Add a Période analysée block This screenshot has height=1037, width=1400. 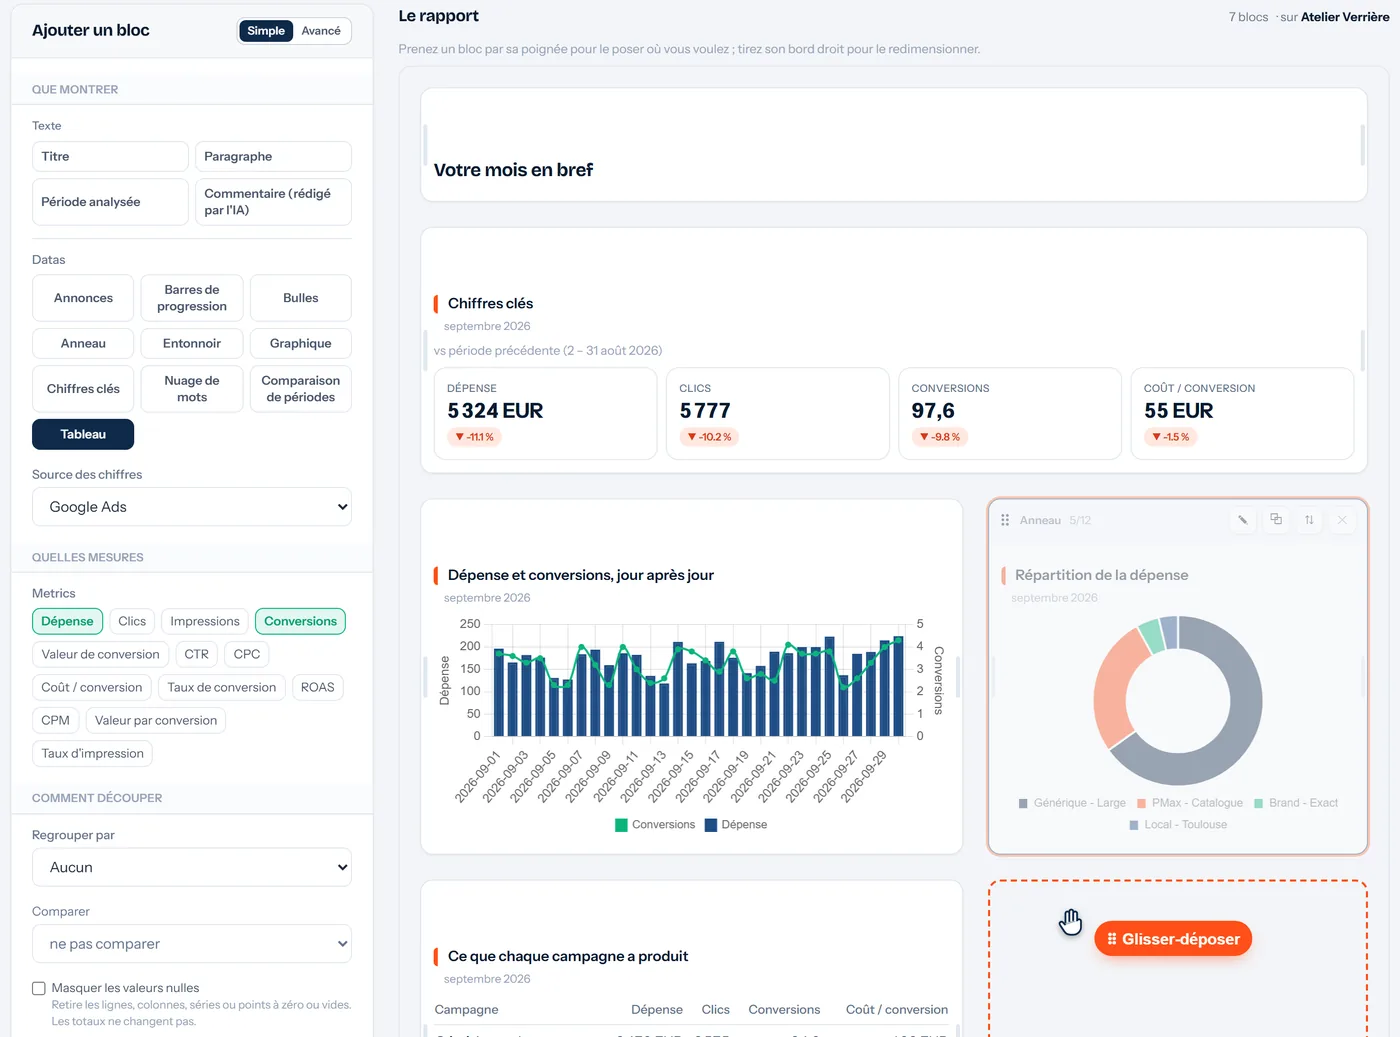click(110, 202)
